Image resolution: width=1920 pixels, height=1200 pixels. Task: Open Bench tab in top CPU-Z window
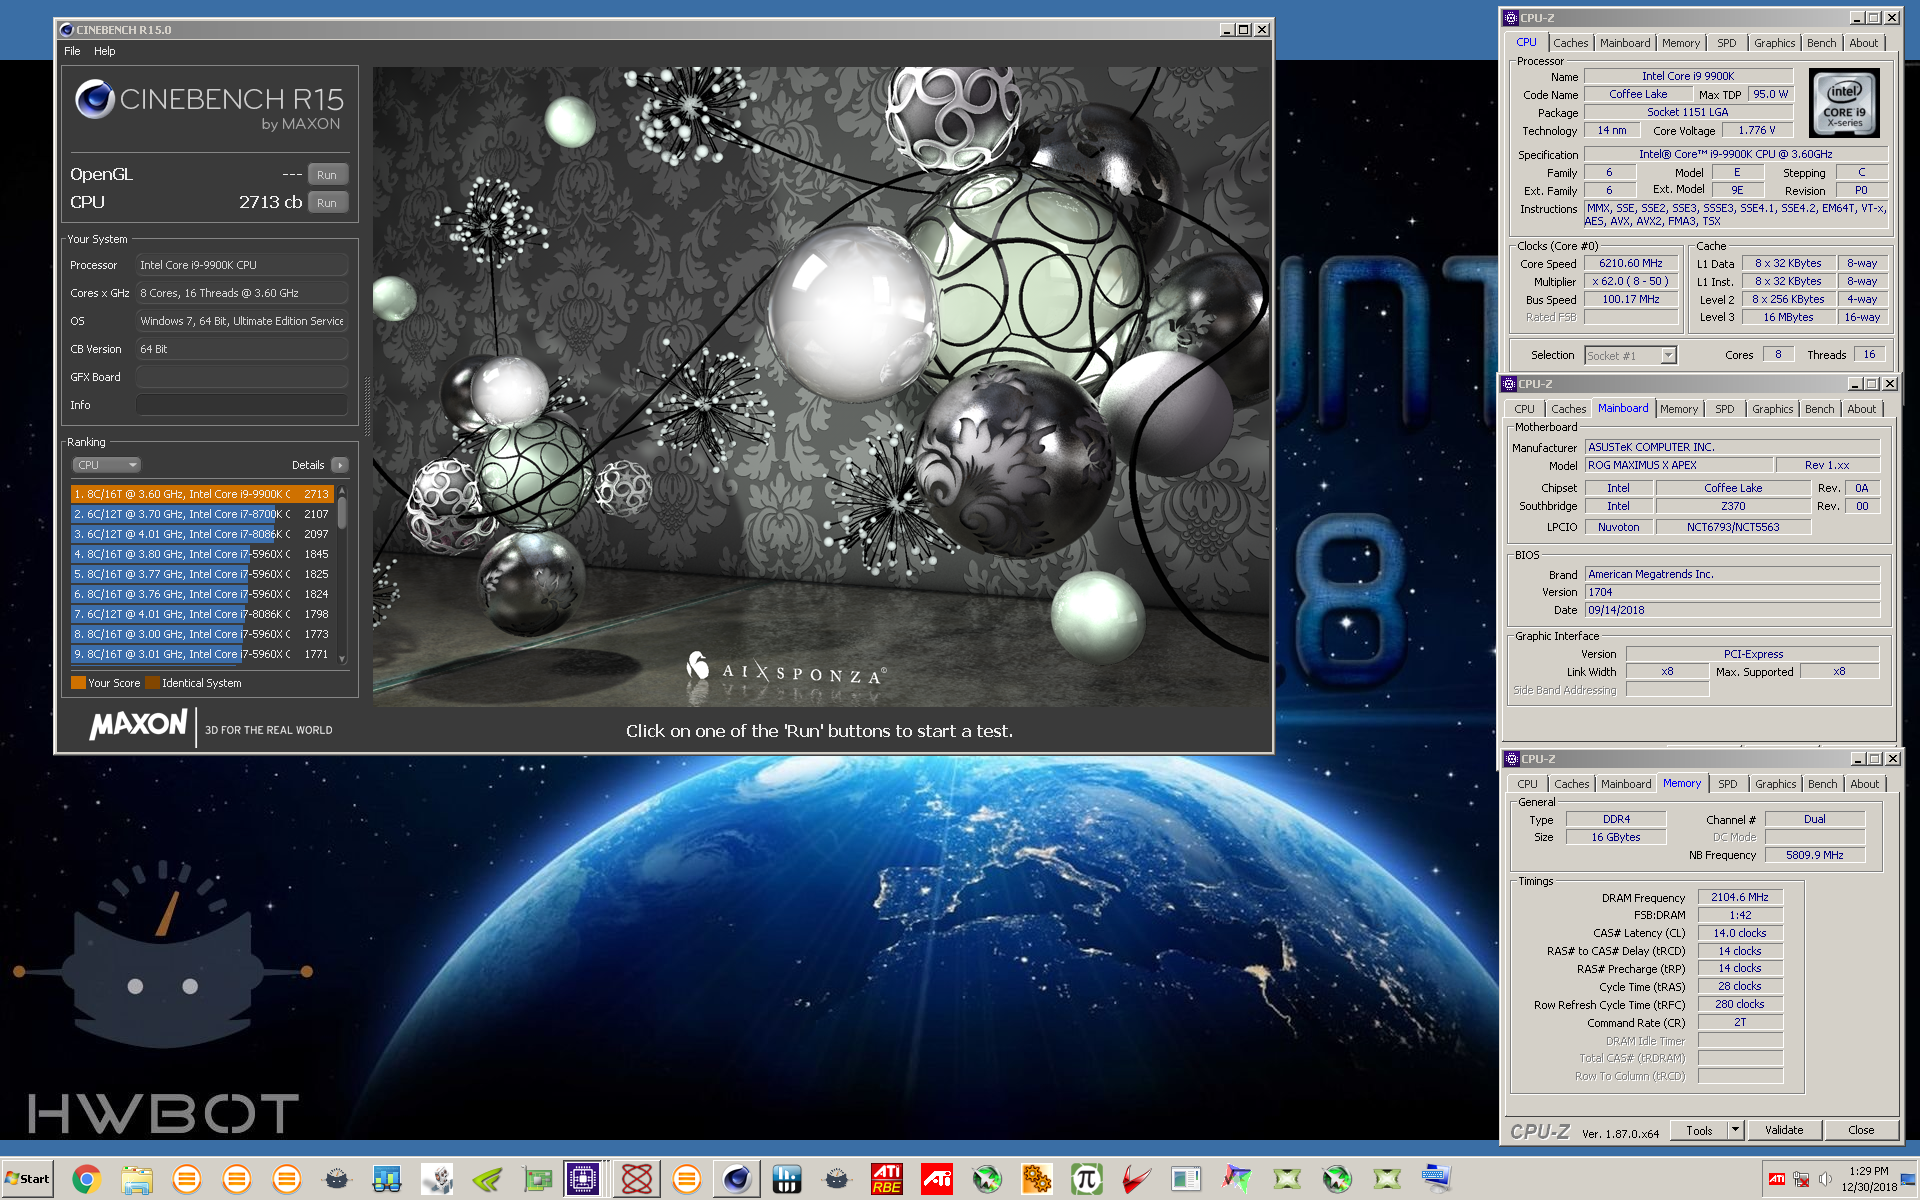[x=1821, y=43]
